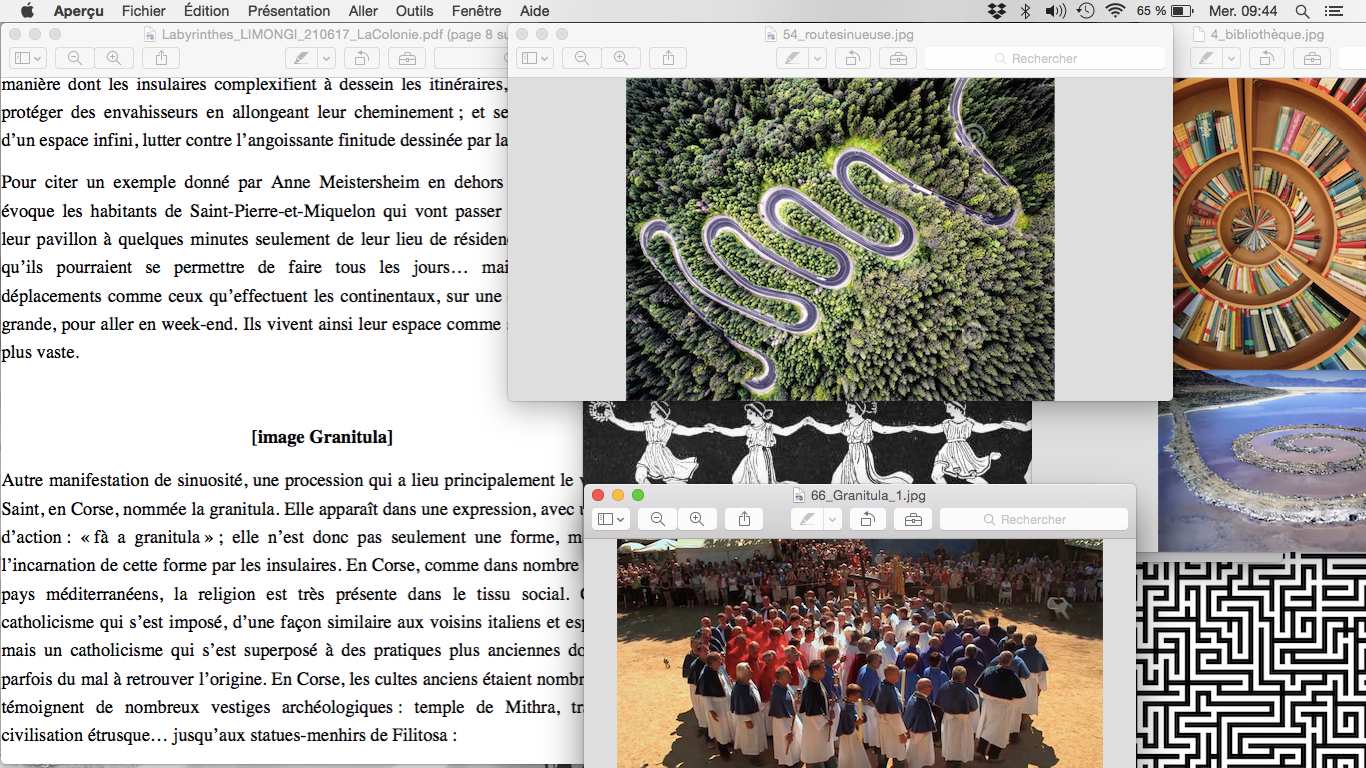The width and height of the screenshot is (1366, 768).
Task: Open Spotlight search in the menu bar
Action: [x=1301, y=11]
